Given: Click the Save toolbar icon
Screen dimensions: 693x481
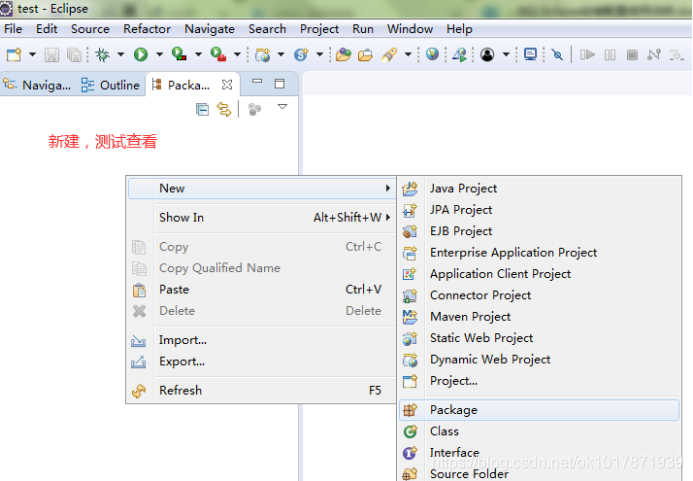Looking at the screenshot, I should pyautogui.click(x=52, y=55).
